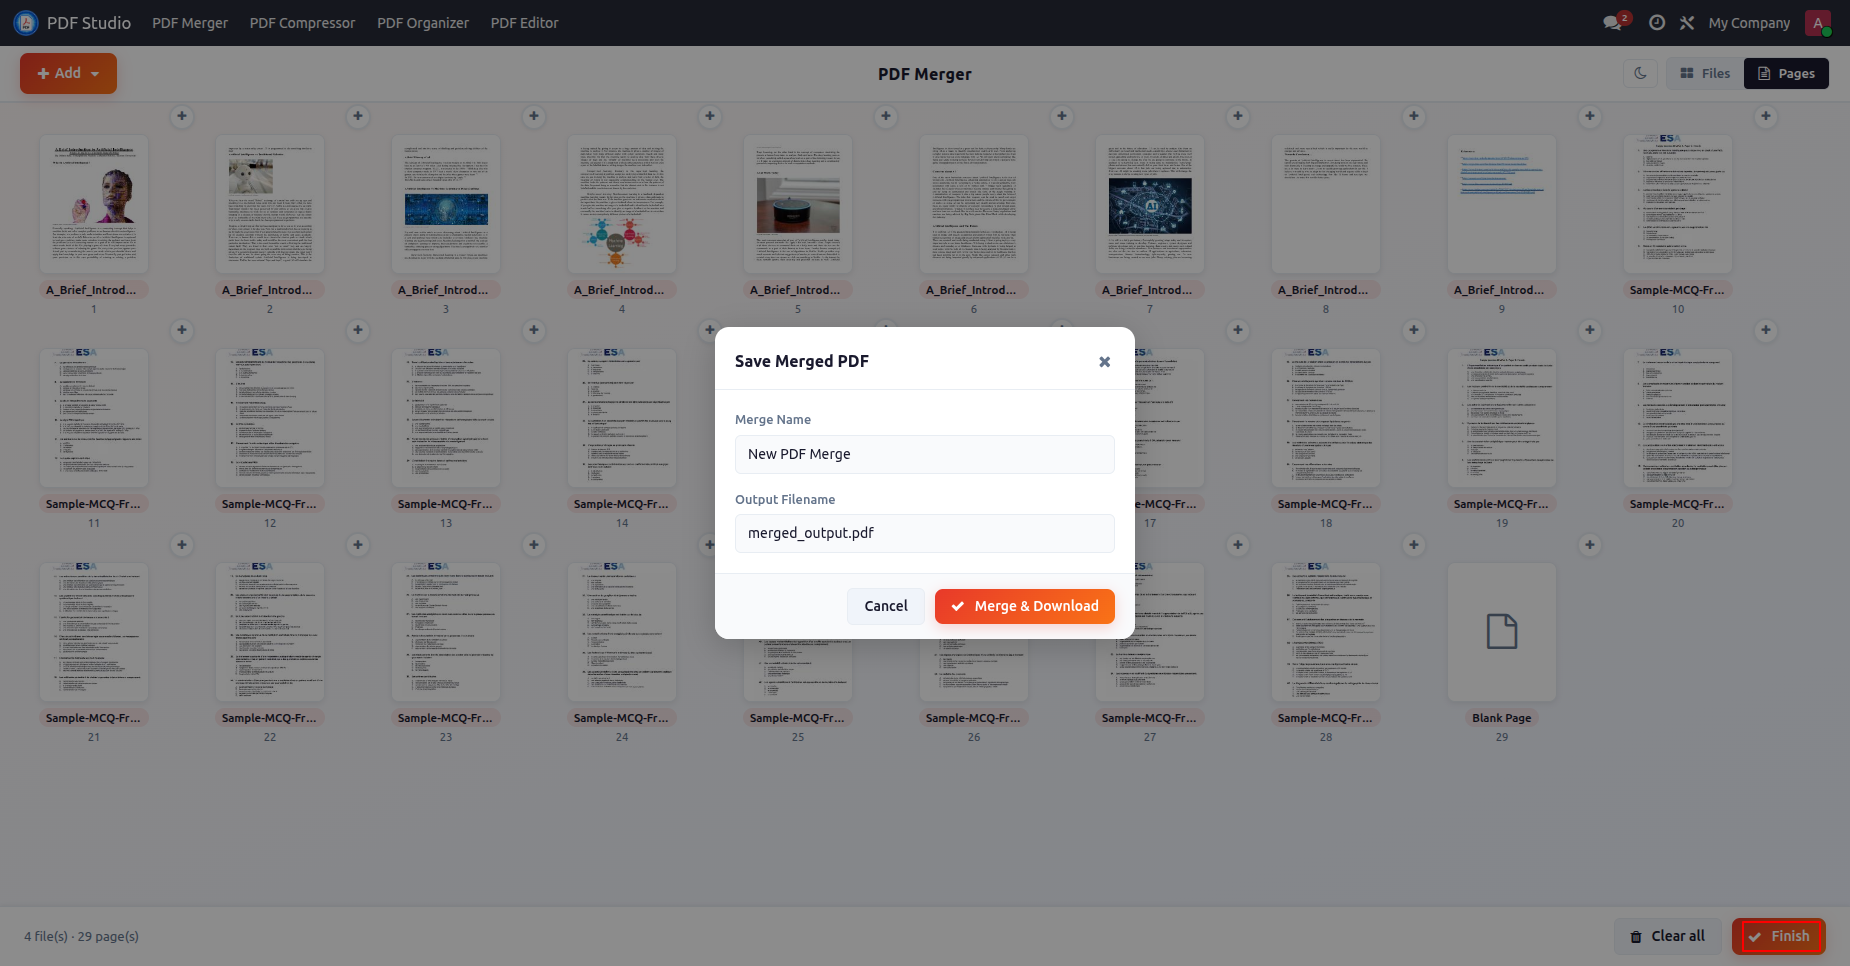Open PDF Merger menu item
The height and width of the screenshot is (966, 1850).
[x=190, y=23]
